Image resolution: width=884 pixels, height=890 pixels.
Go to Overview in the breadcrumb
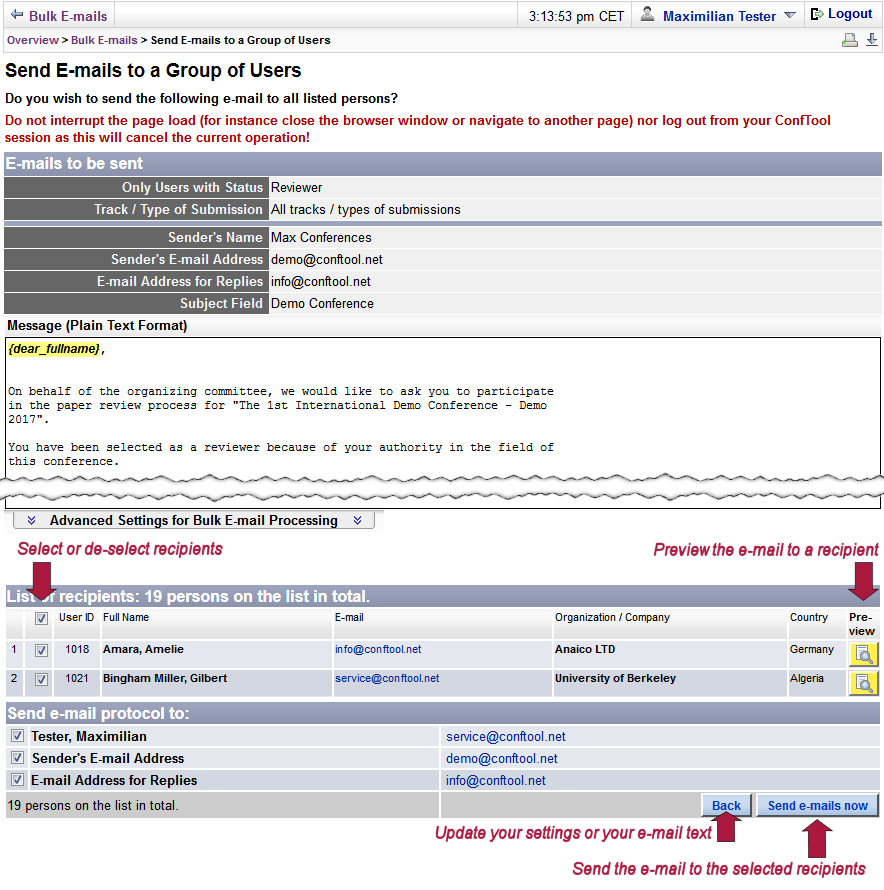32,40
